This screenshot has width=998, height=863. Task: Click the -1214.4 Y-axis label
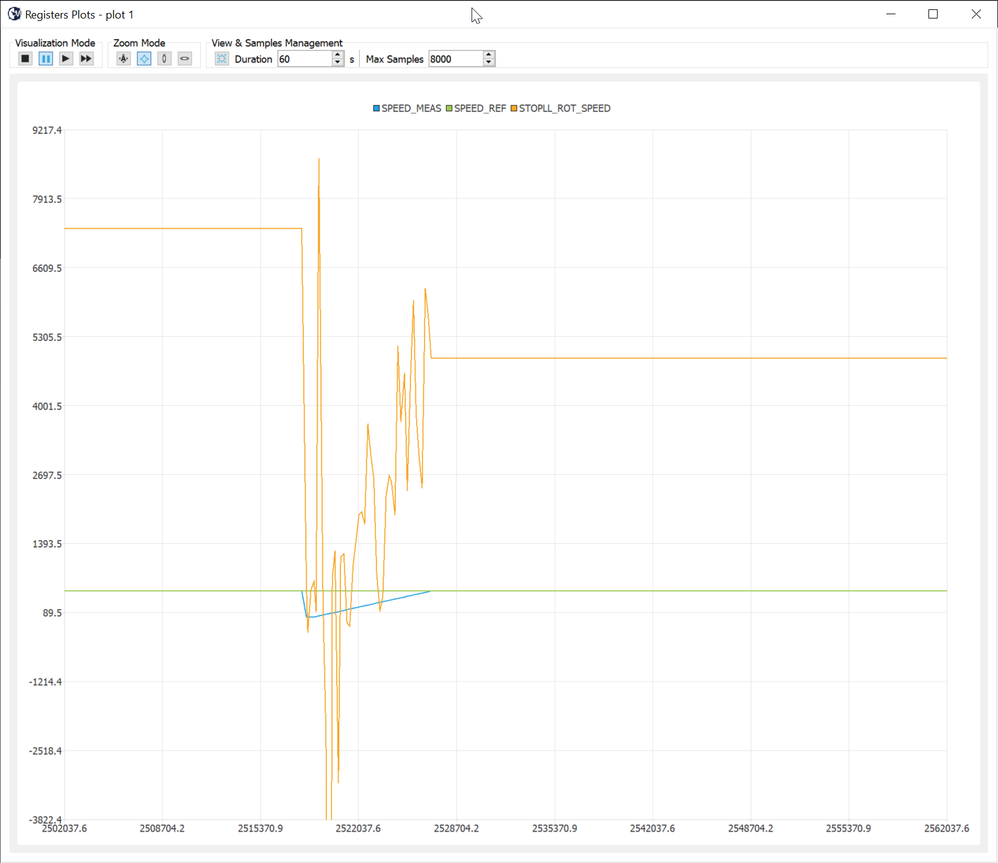pyautogui.click(x=46, y=682)
